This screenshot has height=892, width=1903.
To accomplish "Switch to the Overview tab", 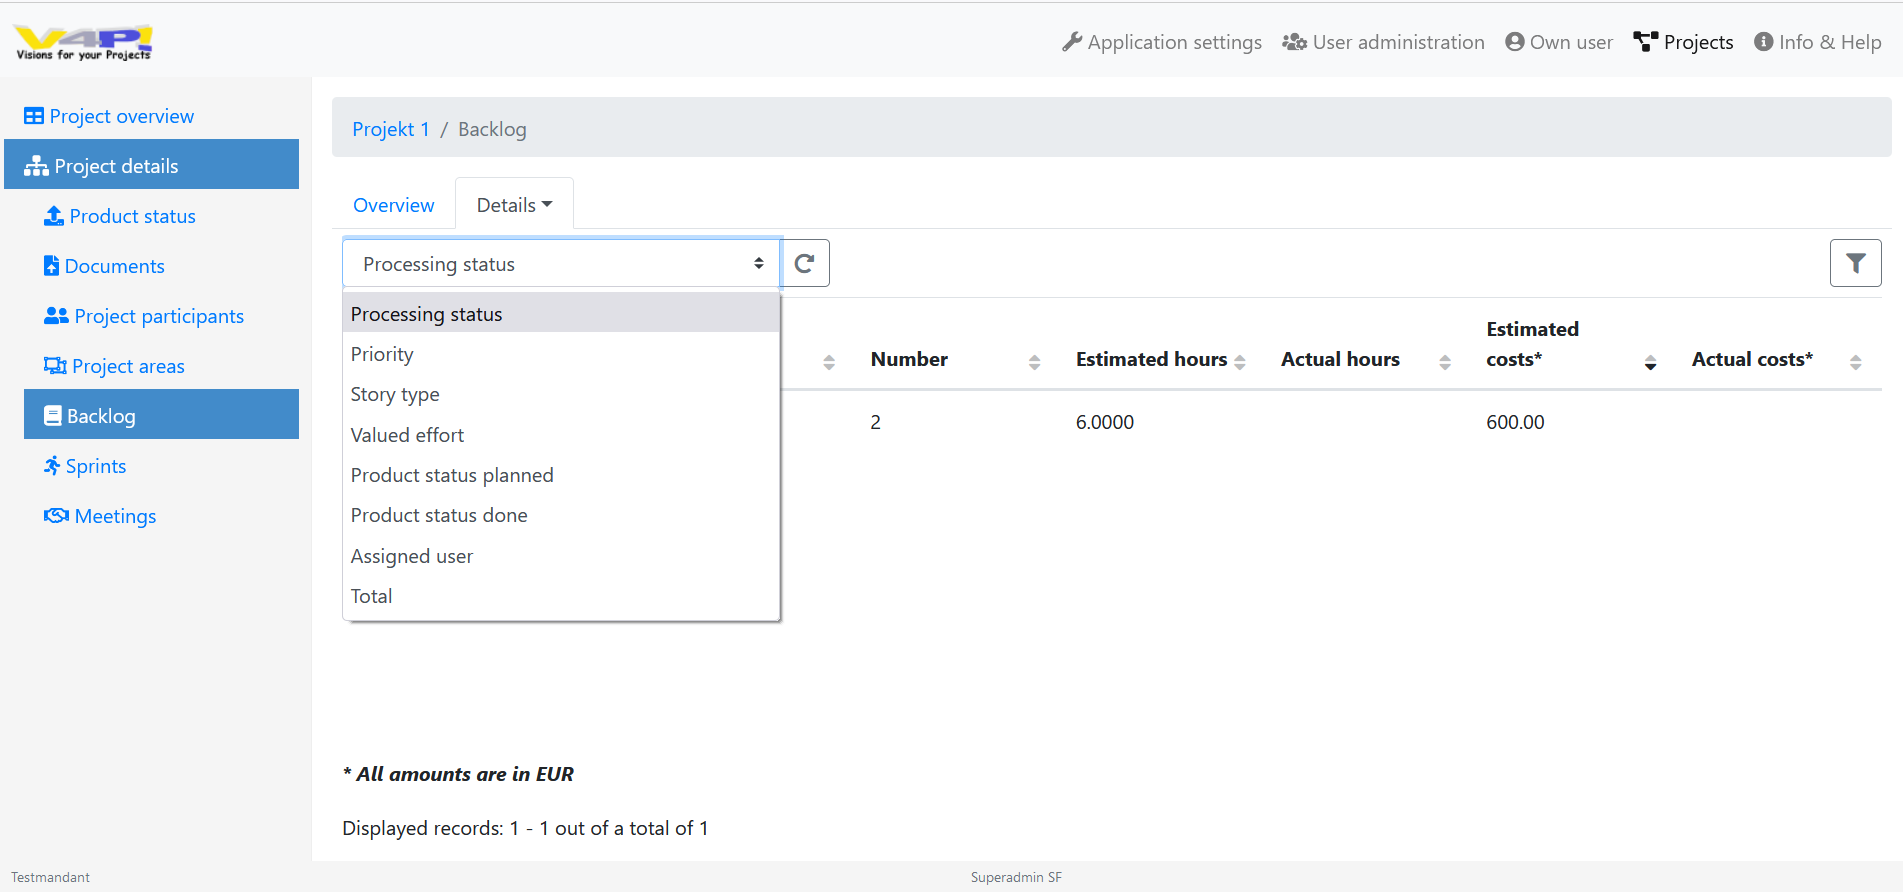I will point(394,205).
